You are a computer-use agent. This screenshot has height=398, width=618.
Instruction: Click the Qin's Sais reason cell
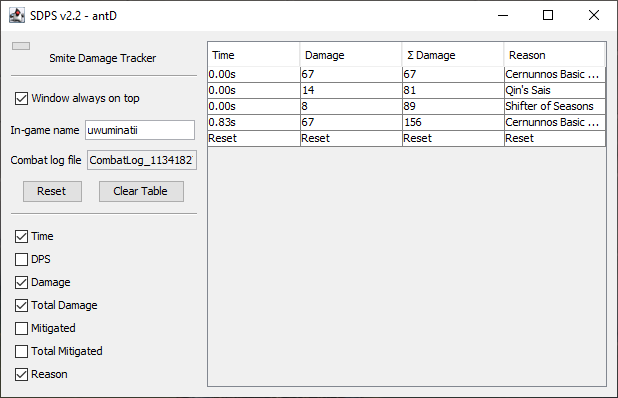tap(555, 90)
